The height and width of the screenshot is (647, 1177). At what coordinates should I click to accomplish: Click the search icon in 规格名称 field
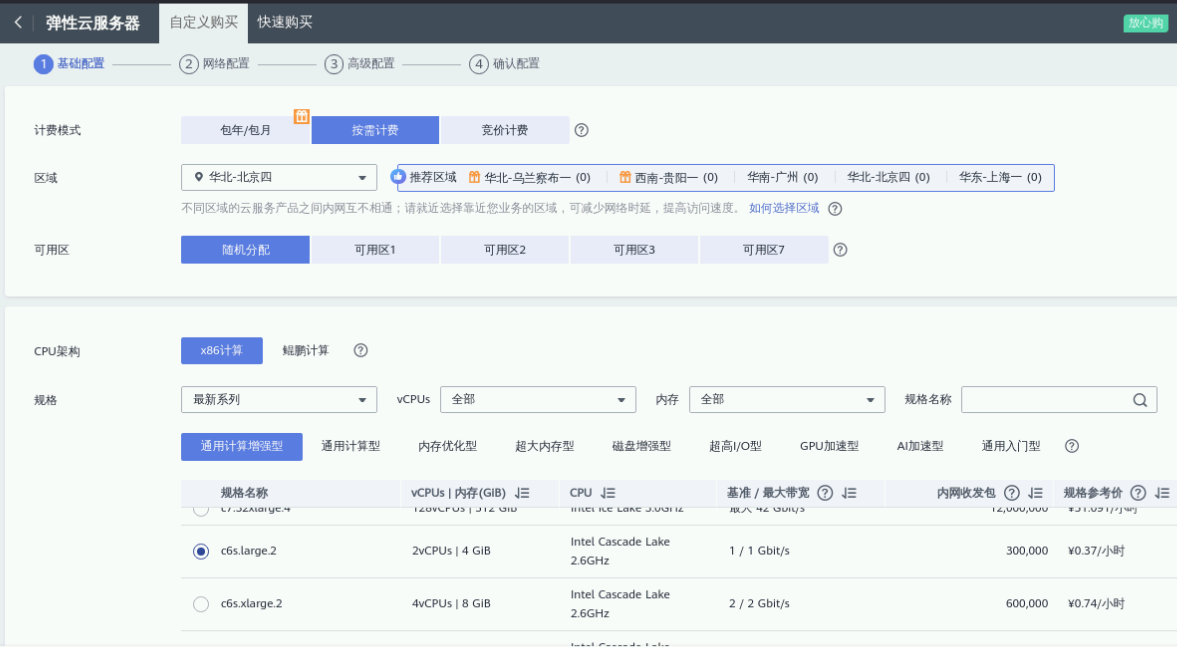pos(1139,400)
